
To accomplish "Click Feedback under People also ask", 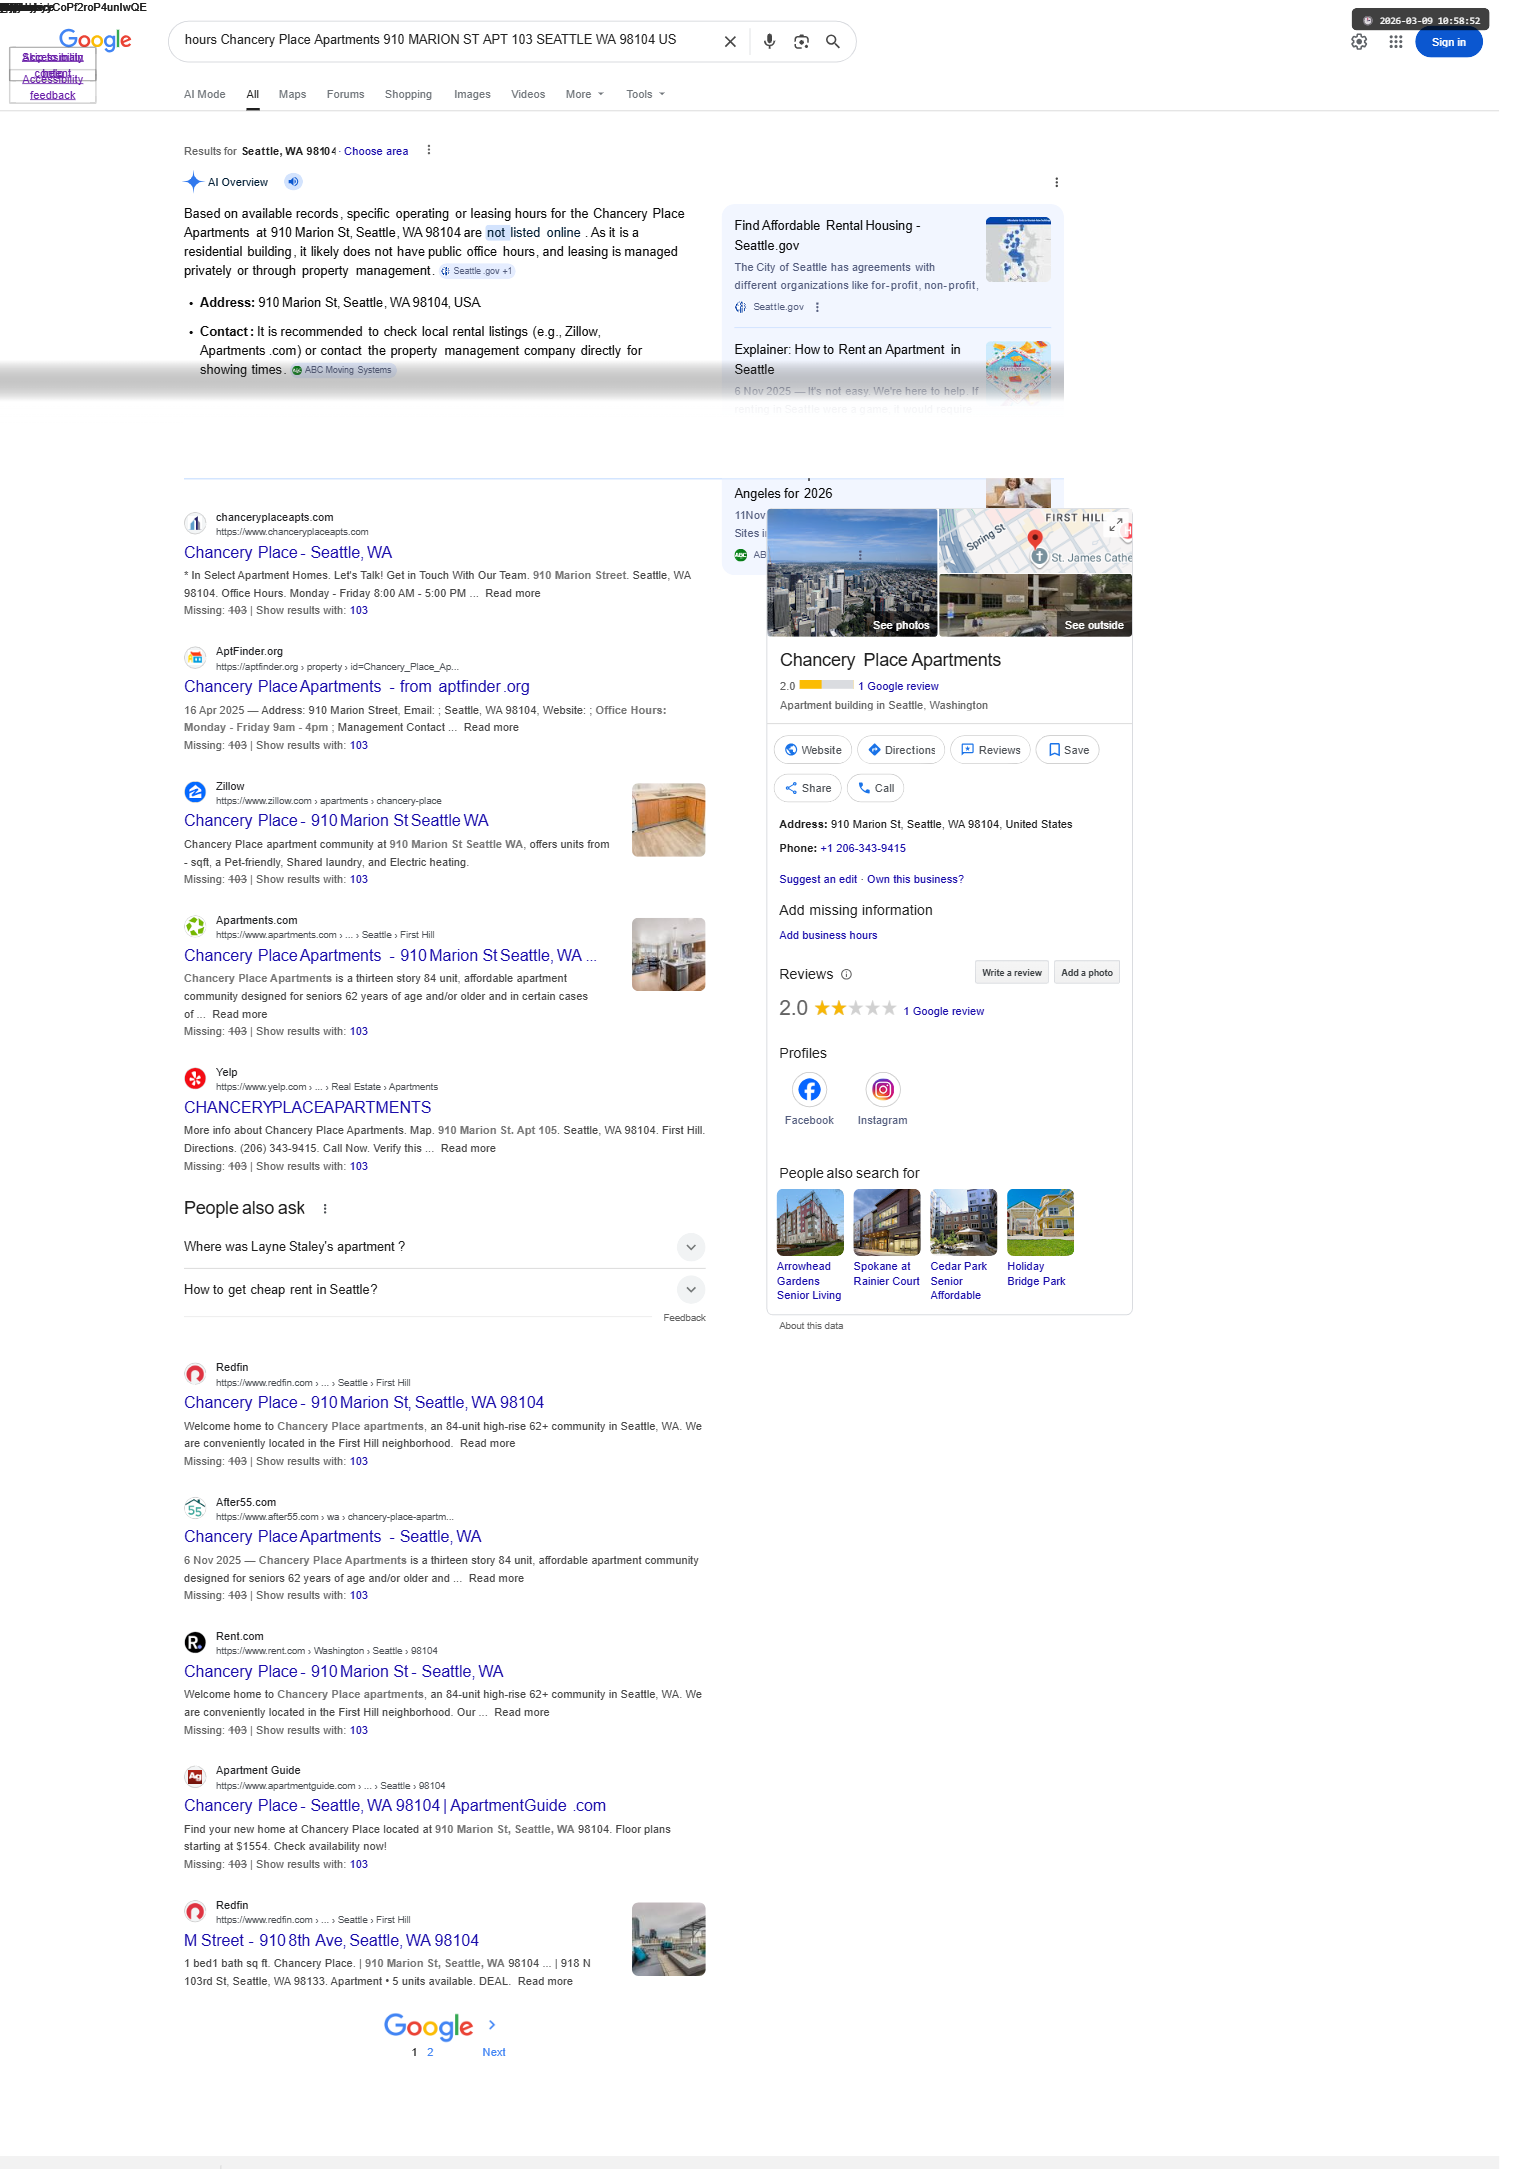I will (x=684, y=1318).
